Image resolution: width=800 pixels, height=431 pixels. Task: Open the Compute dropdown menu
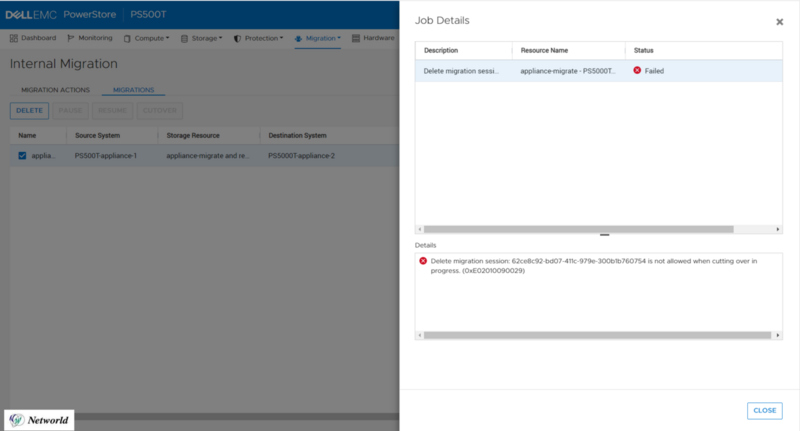coord(146,38)
